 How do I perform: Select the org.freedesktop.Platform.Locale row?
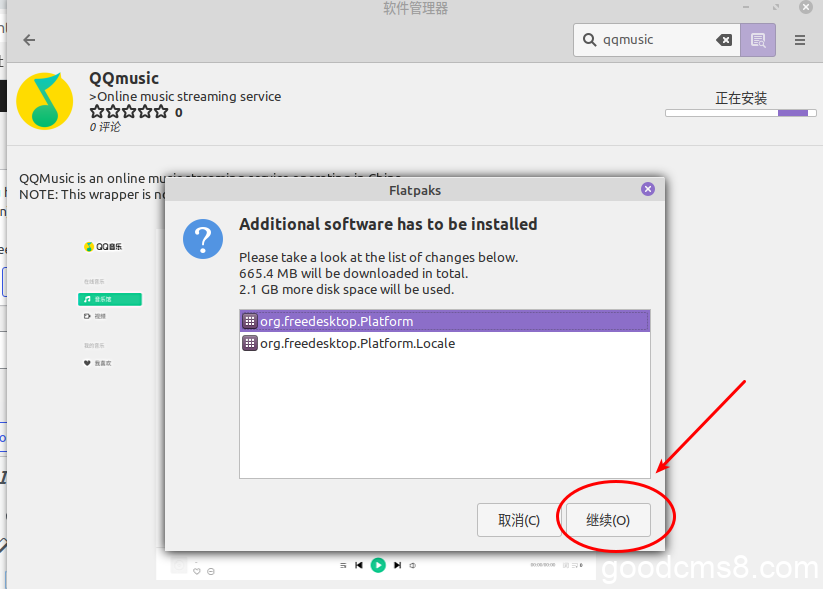pyautogui.click(x=445, y=343)
